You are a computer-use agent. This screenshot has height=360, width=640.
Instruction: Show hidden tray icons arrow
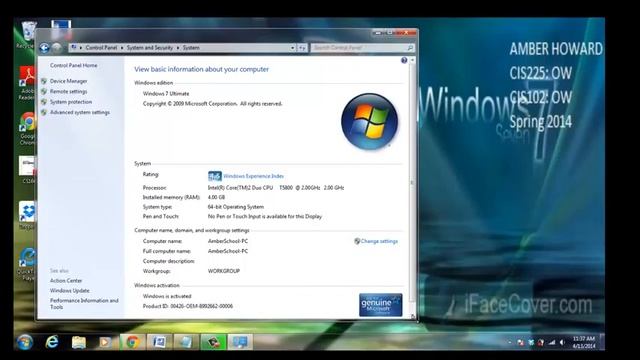510,342
